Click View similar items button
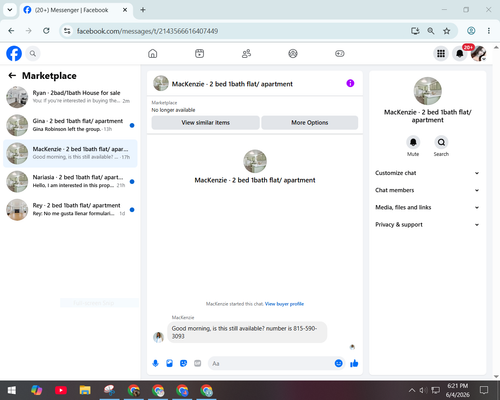This screenshot has height=400, width=500. pyautogui.click(x=205, y=123)
